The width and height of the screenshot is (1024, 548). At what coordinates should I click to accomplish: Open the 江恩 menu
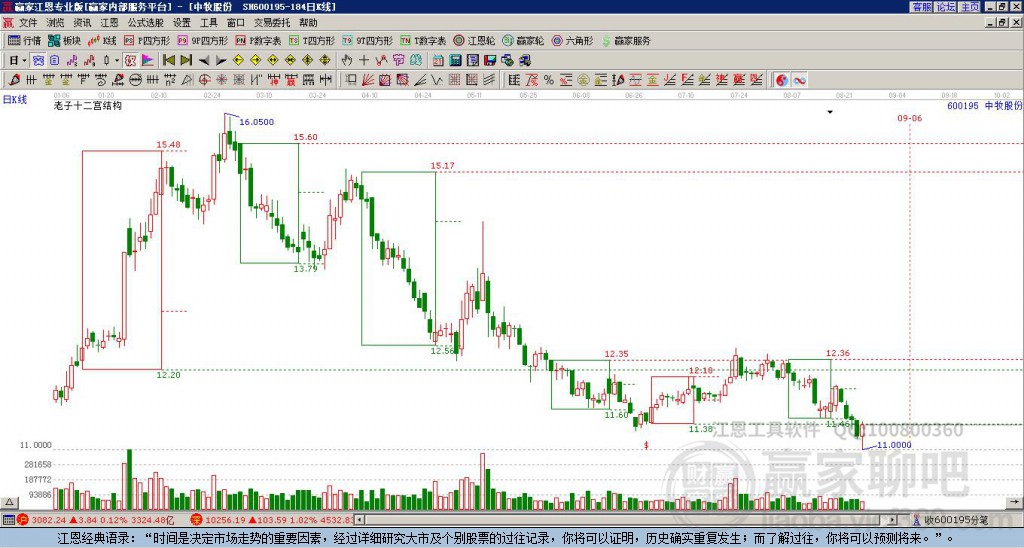click(x=109, y=23)
